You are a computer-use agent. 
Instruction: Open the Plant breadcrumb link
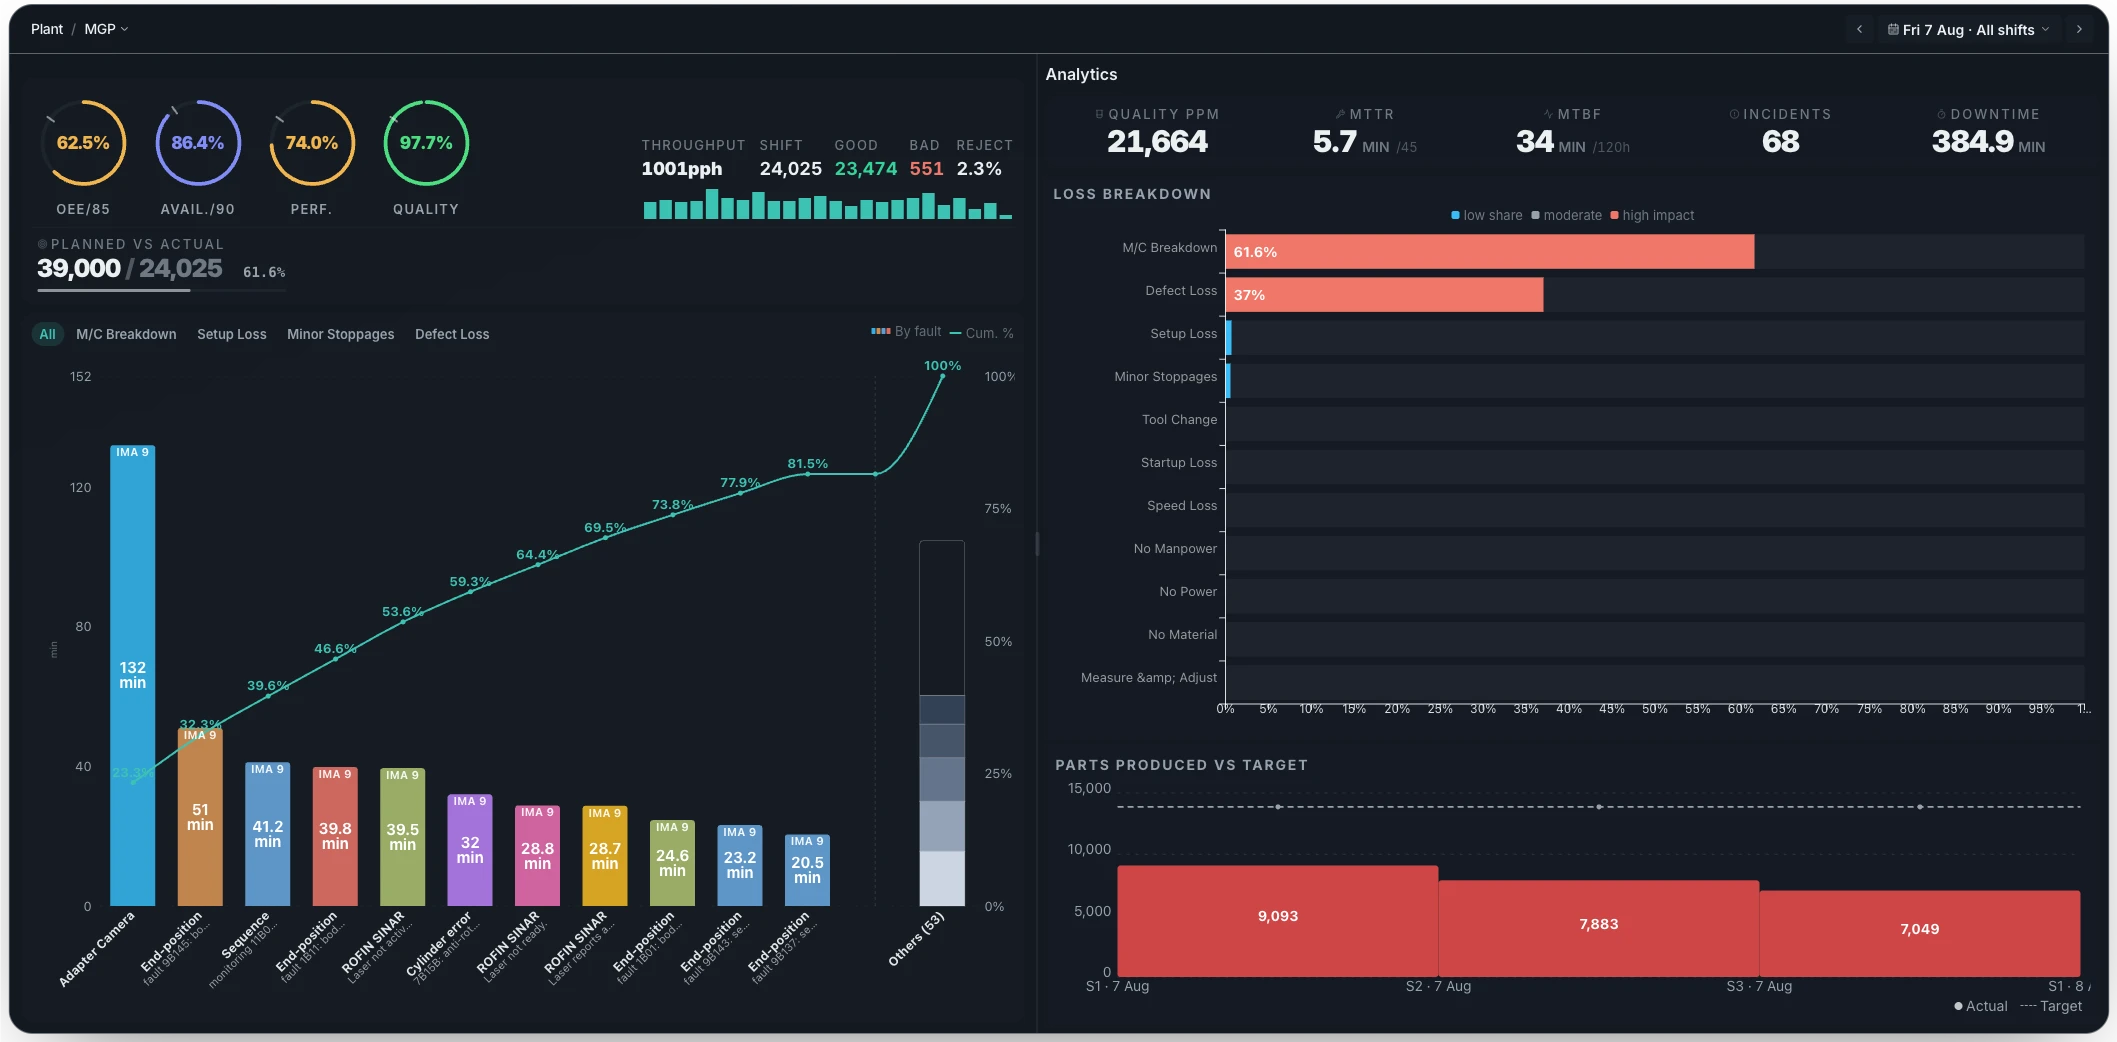tap(47, 29)
